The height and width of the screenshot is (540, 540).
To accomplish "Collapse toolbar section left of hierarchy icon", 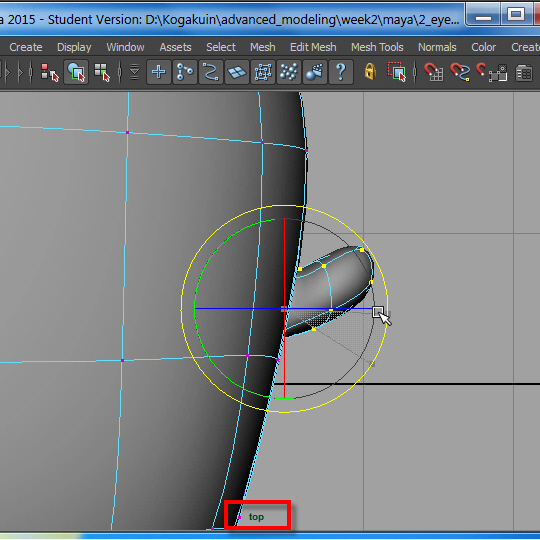I will pyautogui.click(x=31, y=72).
